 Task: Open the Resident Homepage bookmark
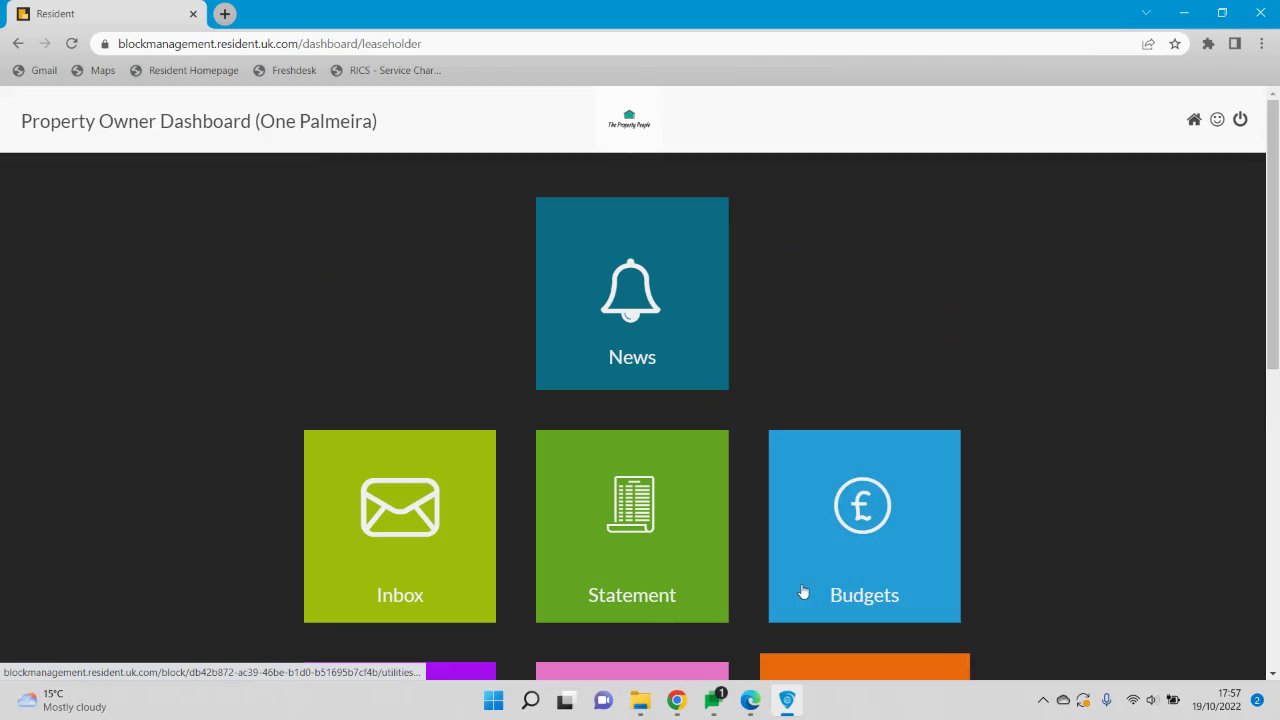(x=184, y=71)
